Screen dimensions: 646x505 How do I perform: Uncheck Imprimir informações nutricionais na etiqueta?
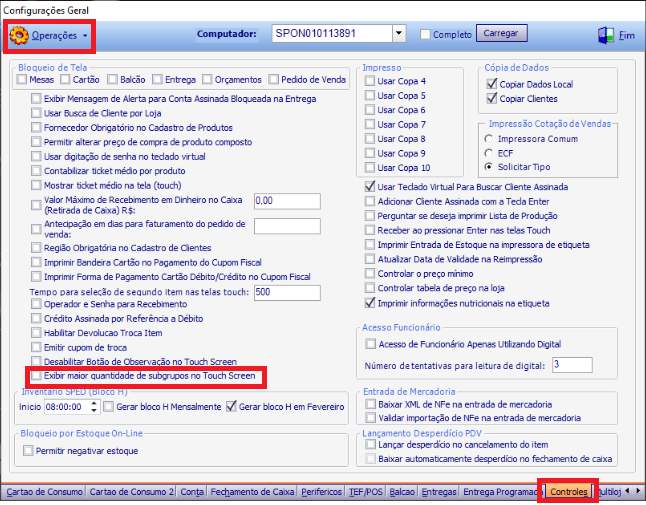click(370, 303)
